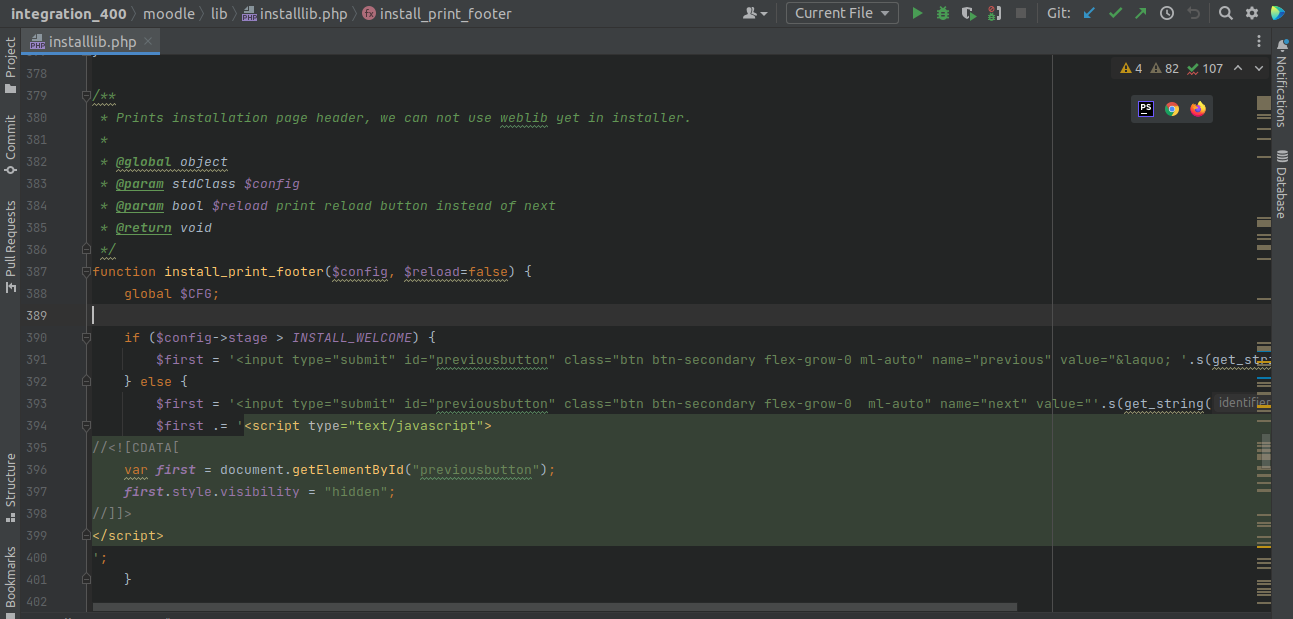Click the @return tag in the doc comment
Image resolution: width=1293 pixels, height=619 pixels.
[x=144, y=228]
